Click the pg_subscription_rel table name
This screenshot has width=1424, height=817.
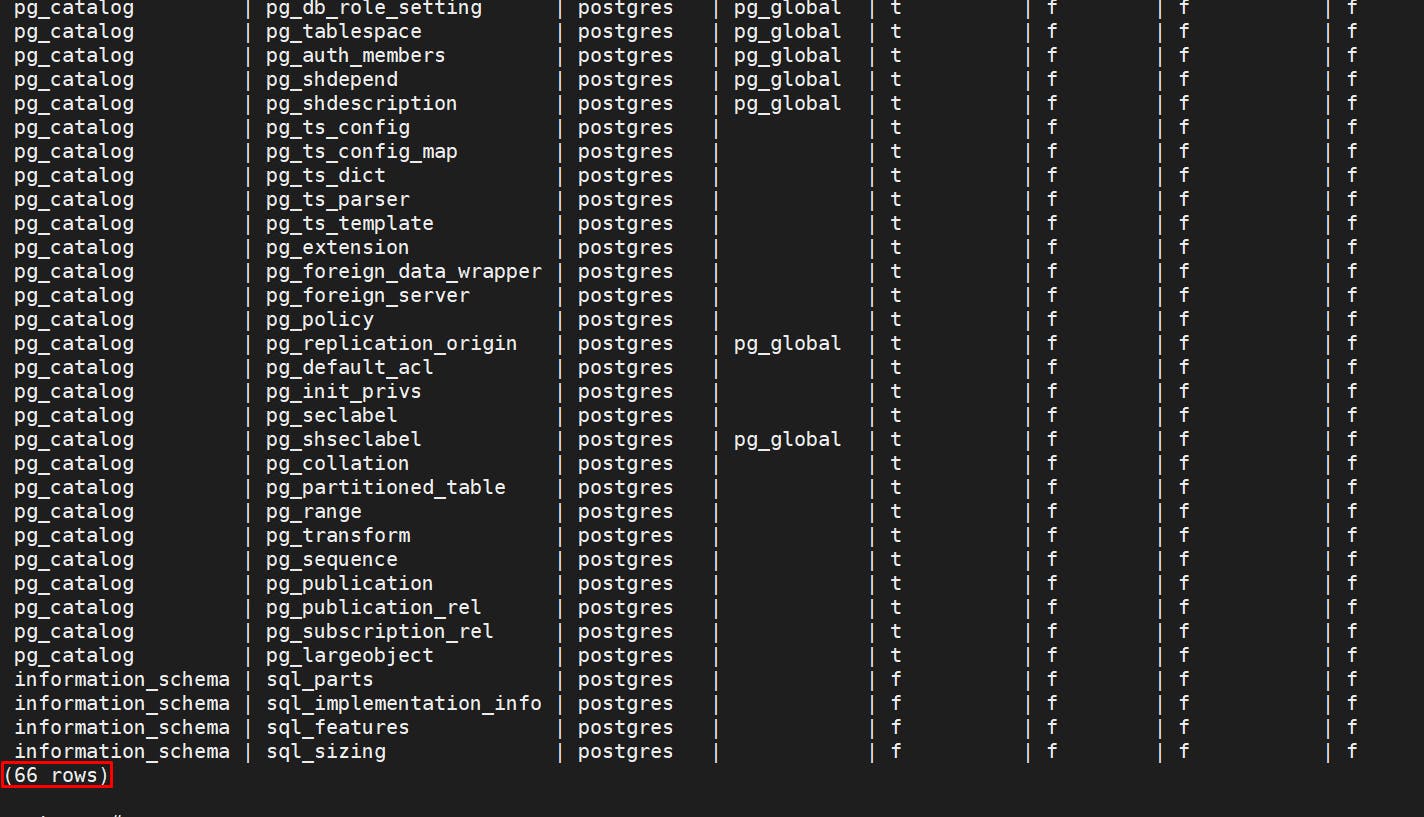point(379,631)
